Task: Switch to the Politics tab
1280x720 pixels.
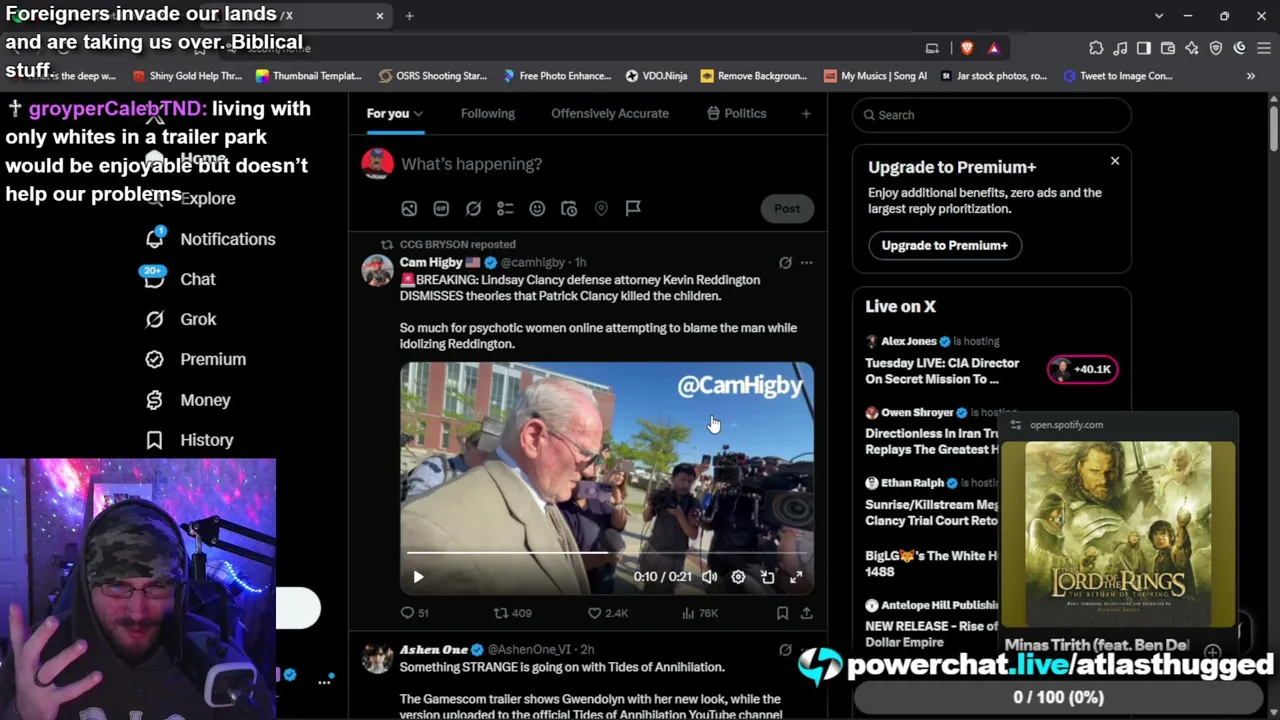Action: click(x=736, y=113)
